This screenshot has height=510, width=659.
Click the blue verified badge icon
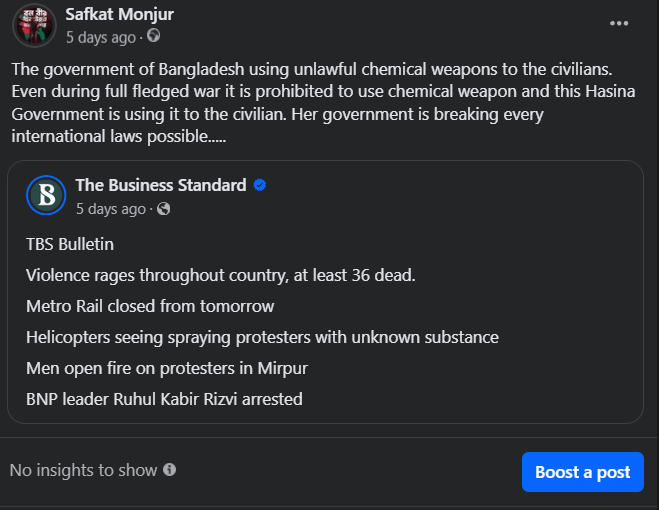[x=260, y=185]
